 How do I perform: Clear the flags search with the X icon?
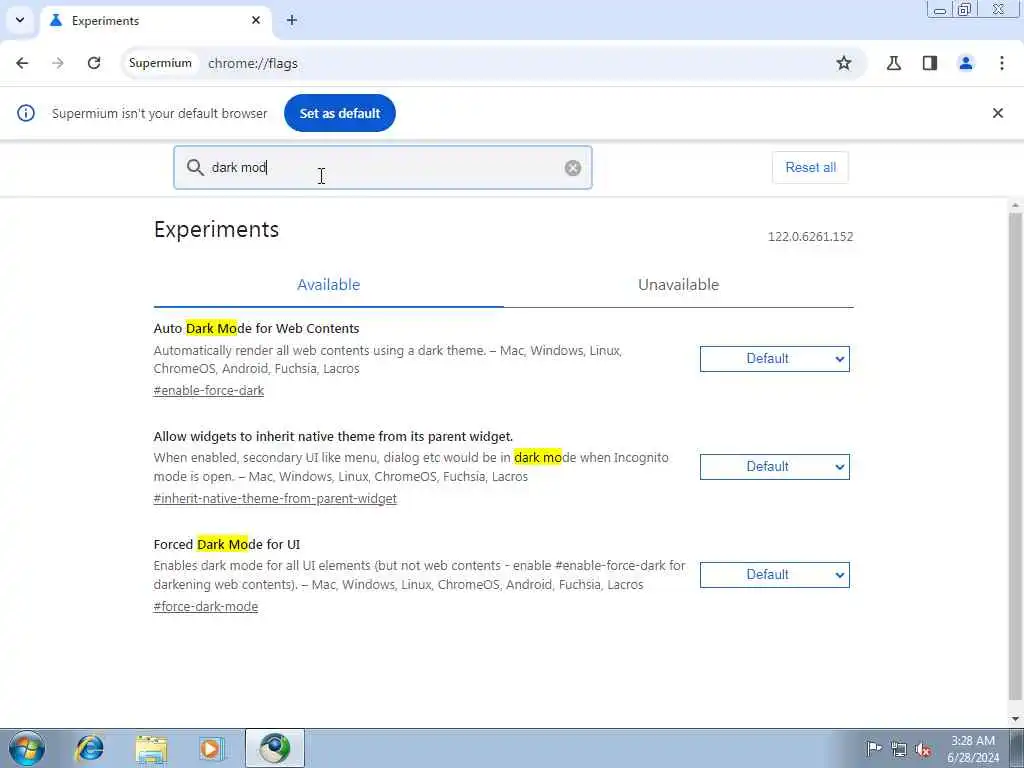[x=573, y=168]
